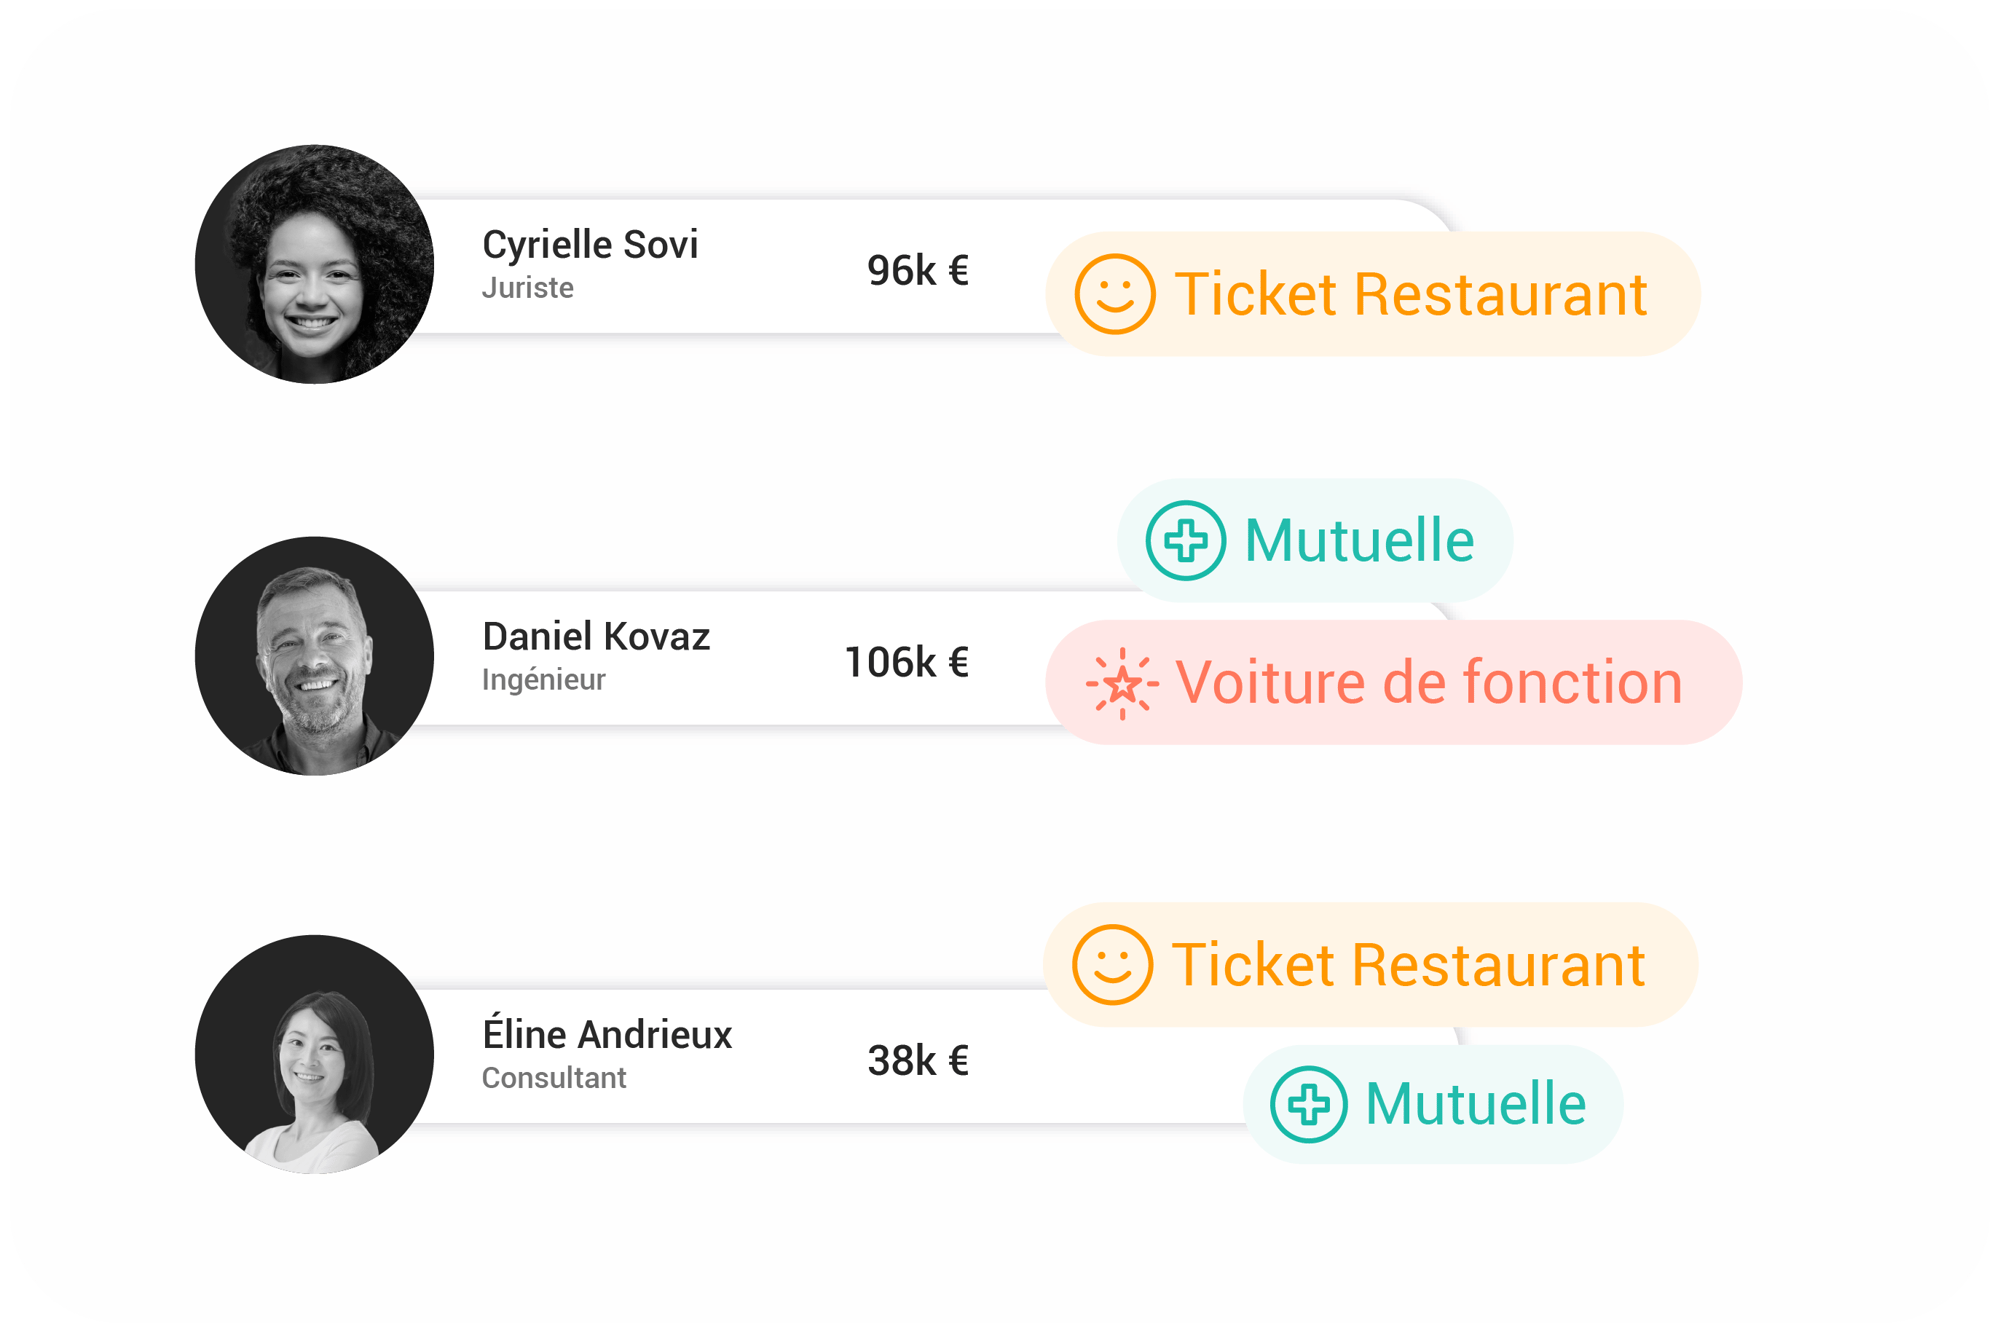Click the 106k € salary amount

coord(907,662)
